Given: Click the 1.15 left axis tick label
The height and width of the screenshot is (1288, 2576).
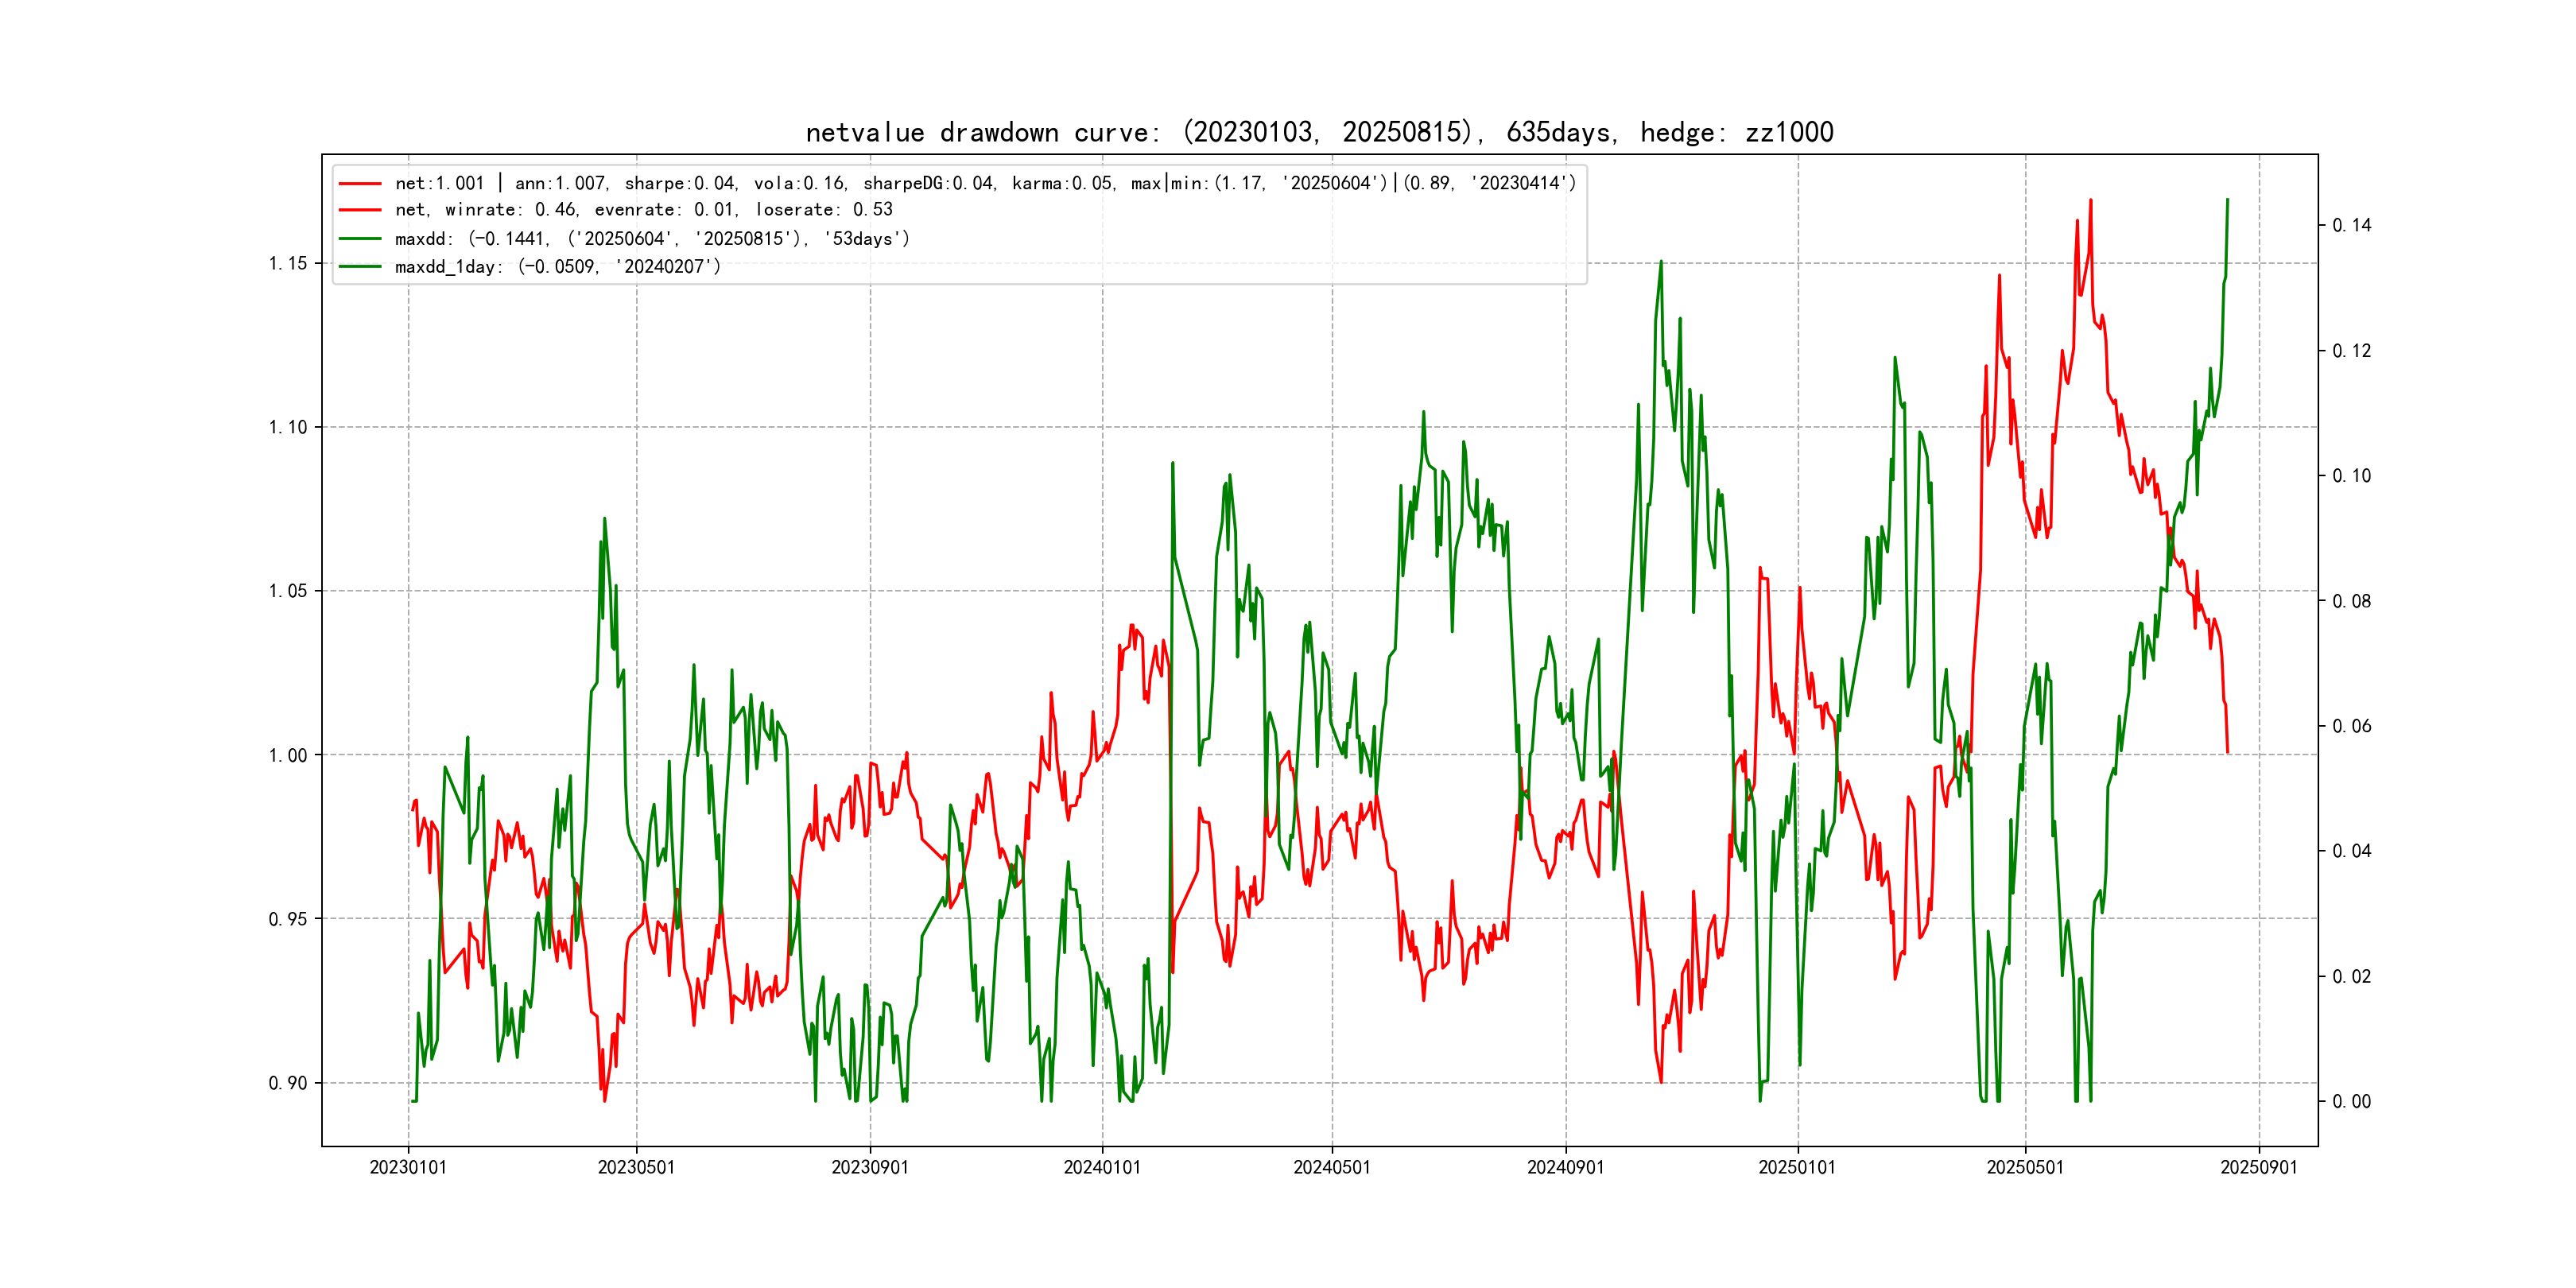Looking at the screenshot, I should 288,264.
